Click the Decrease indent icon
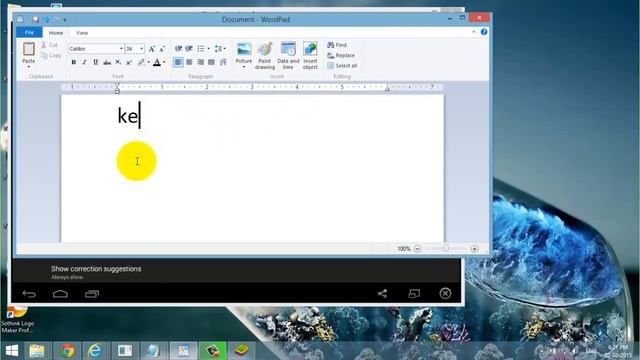640x360 pixels. 178,49
